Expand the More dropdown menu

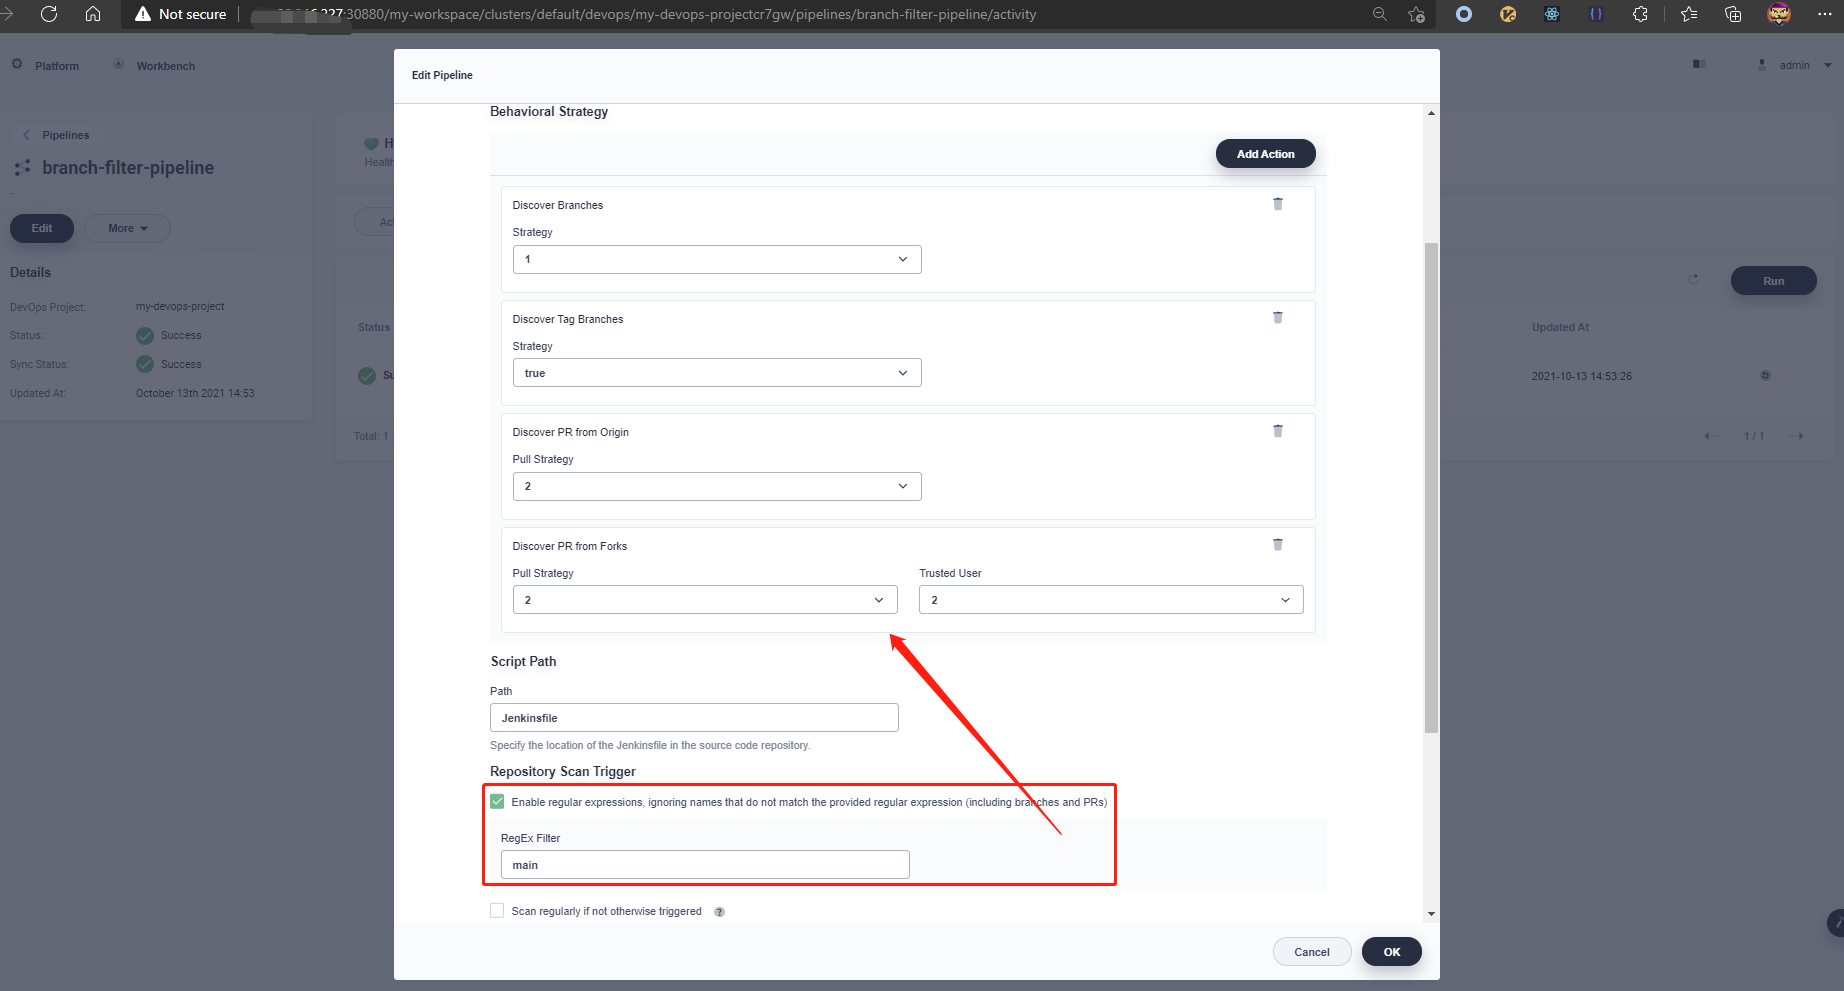coord(127,228)
